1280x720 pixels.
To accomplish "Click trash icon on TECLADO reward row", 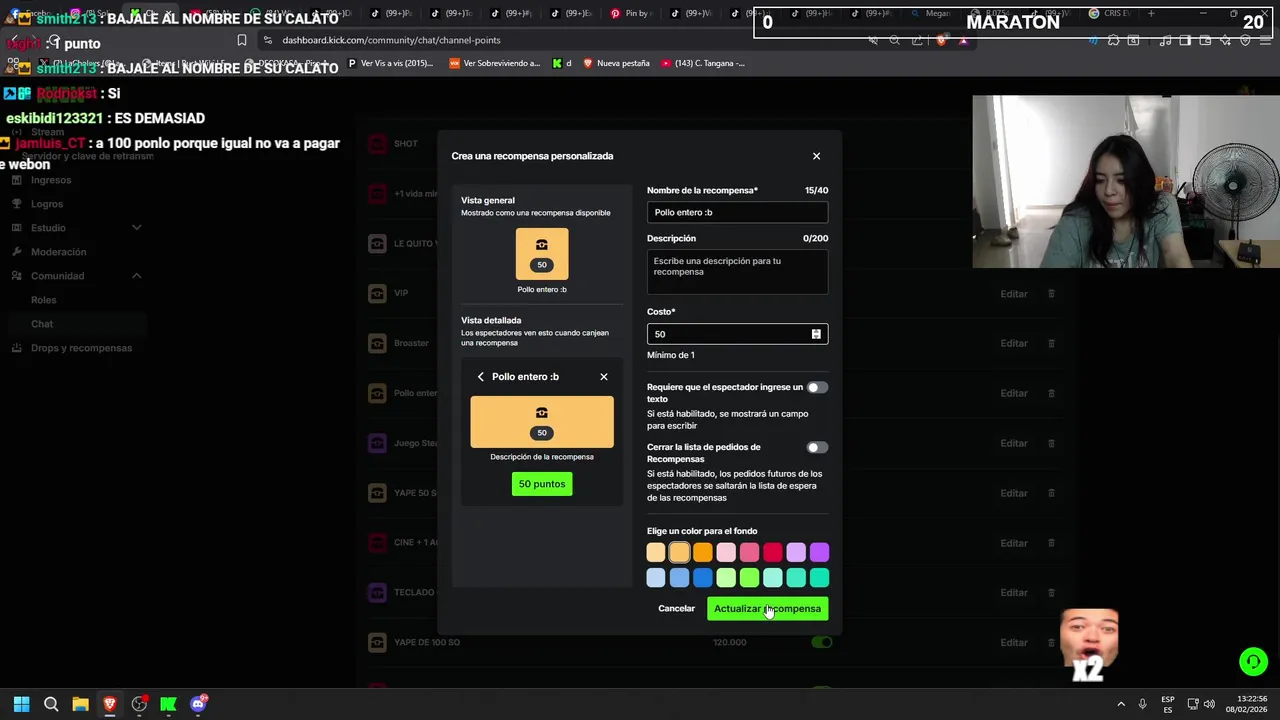I will [1051, 592].
